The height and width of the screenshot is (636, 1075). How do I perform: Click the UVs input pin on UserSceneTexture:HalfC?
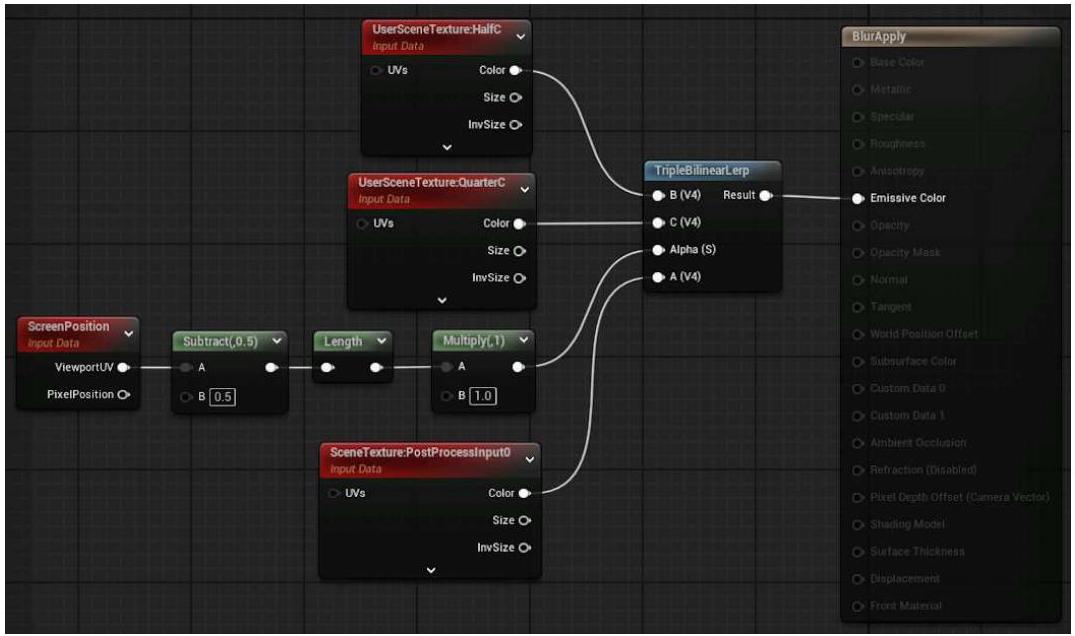pos(375,71)
